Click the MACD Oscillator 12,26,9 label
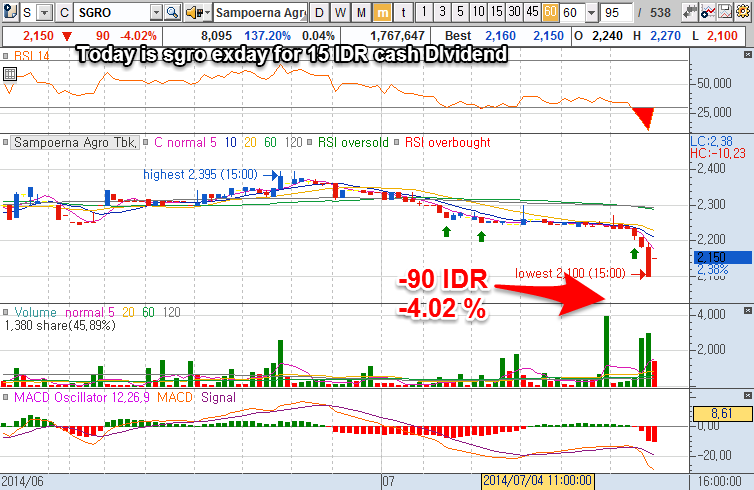This screenshot has width=754, height=490. pyautogui.click(x=84, y=397)
